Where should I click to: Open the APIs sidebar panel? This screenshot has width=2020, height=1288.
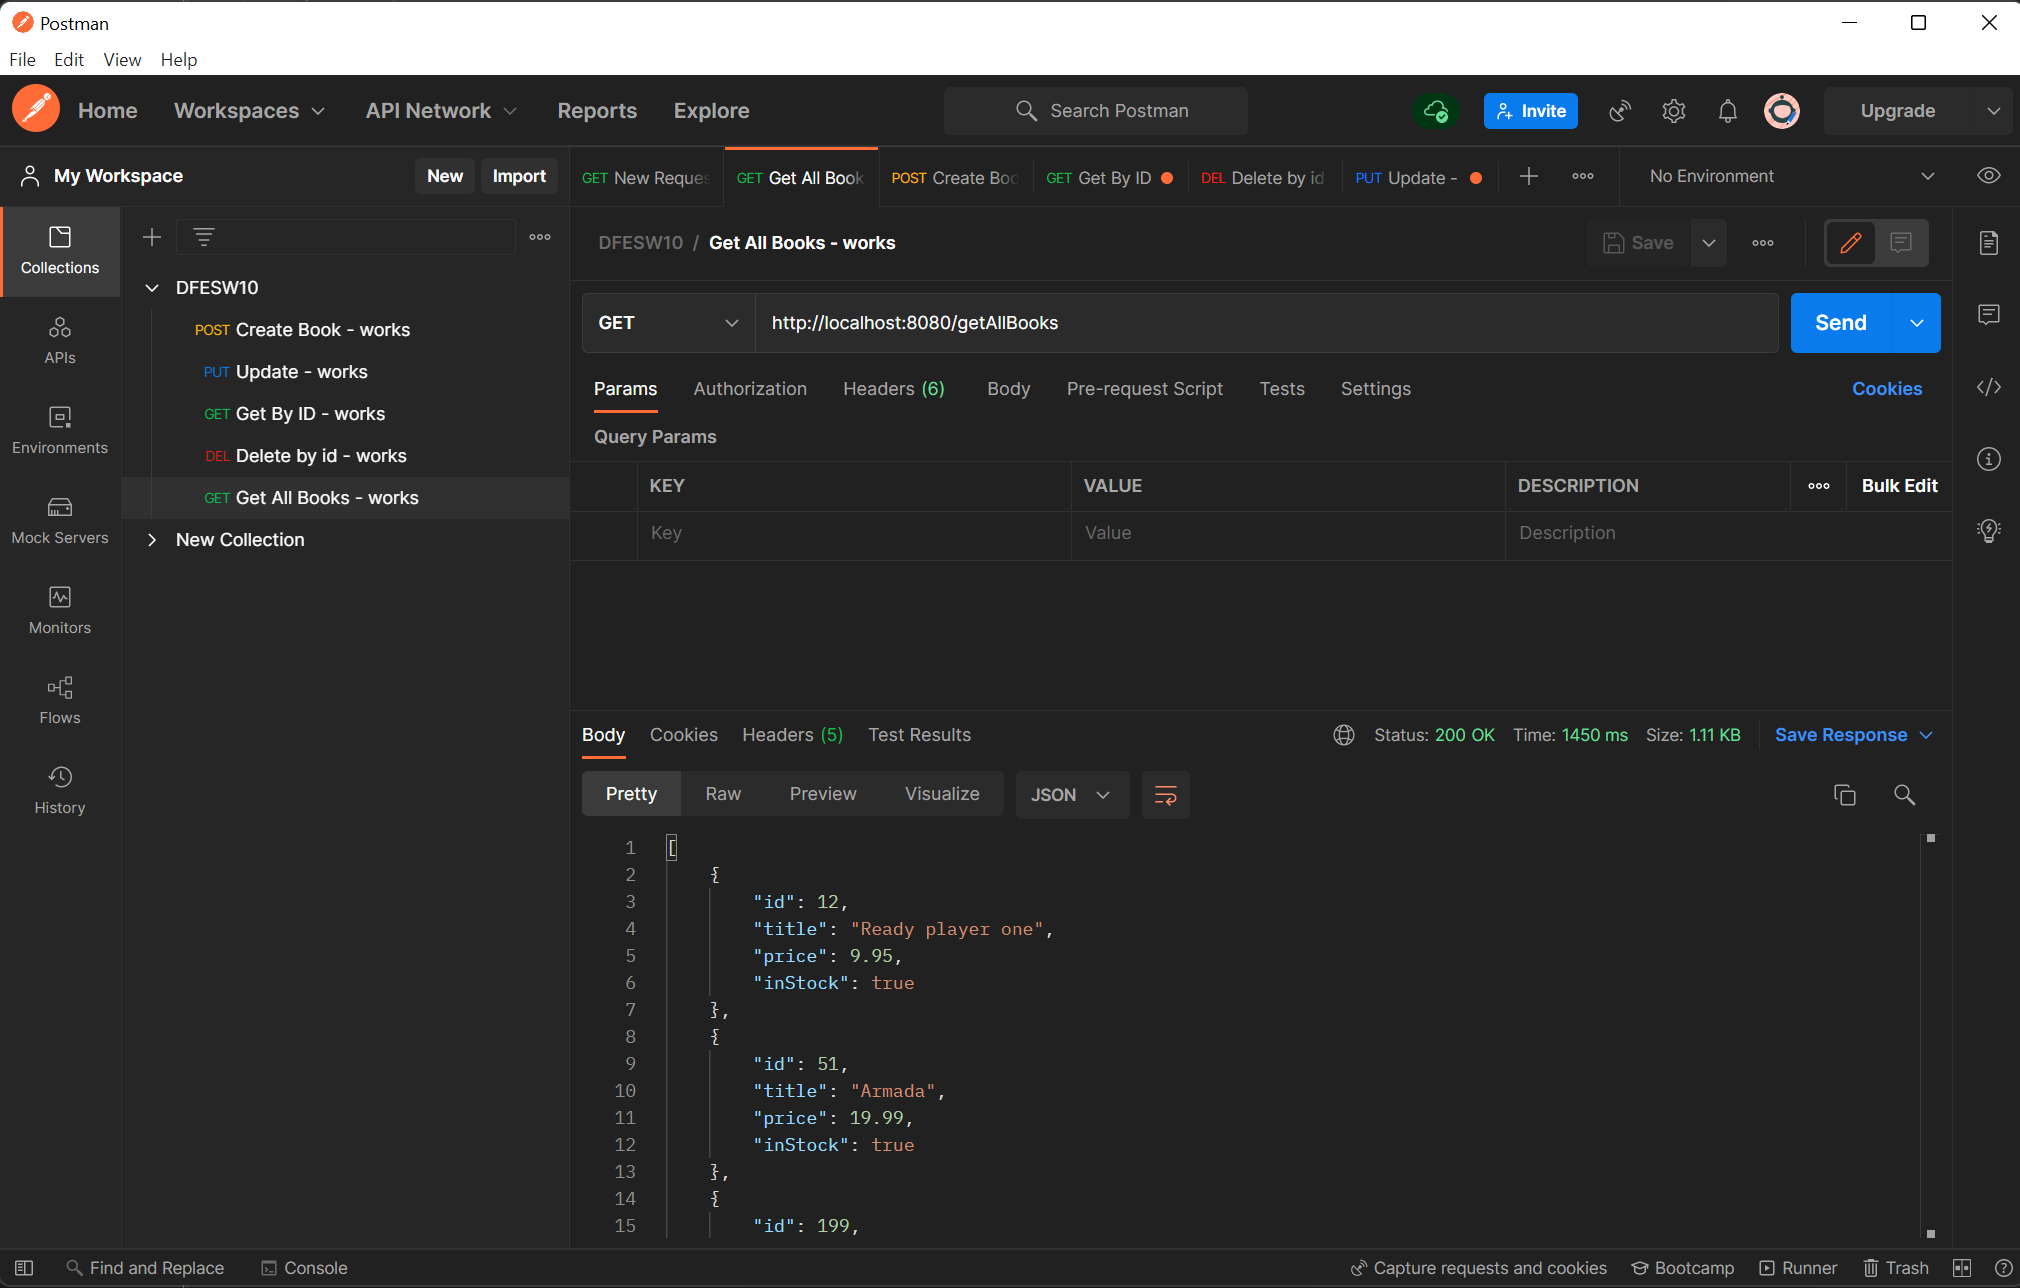tap(60, 341)
